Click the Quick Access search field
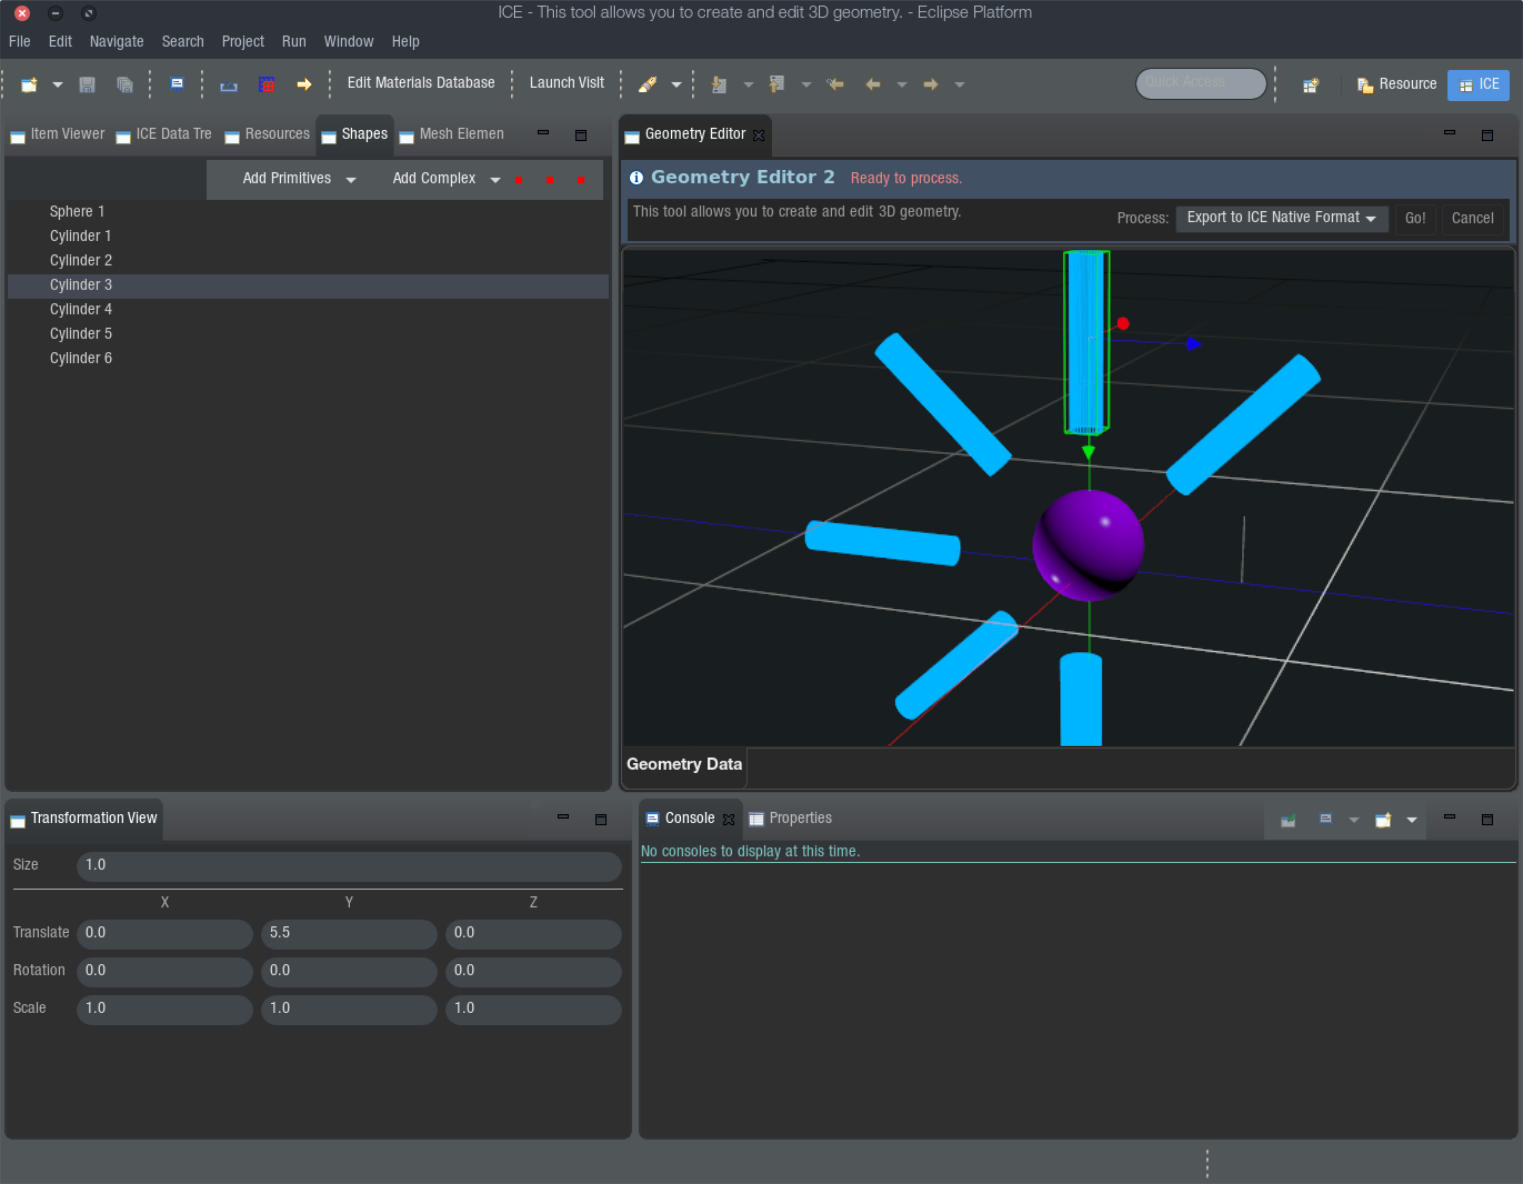This screenshot has height=1184, width=1523. [x=1201, y=83]
